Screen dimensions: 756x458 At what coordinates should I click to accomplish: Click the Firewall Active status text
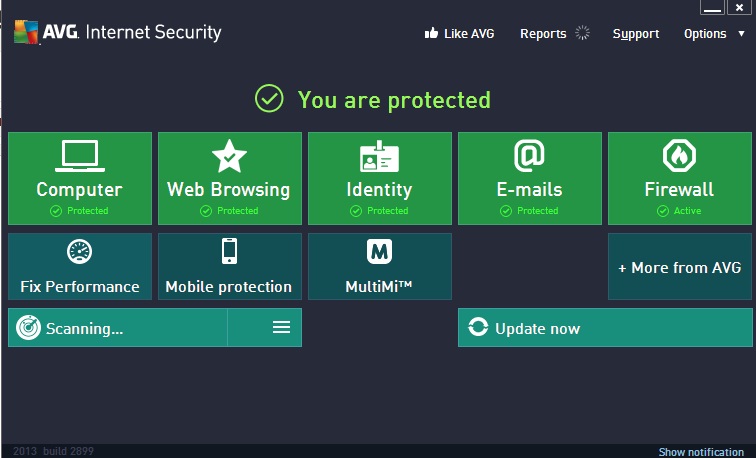pyautogui.click(x=688, y=211)
